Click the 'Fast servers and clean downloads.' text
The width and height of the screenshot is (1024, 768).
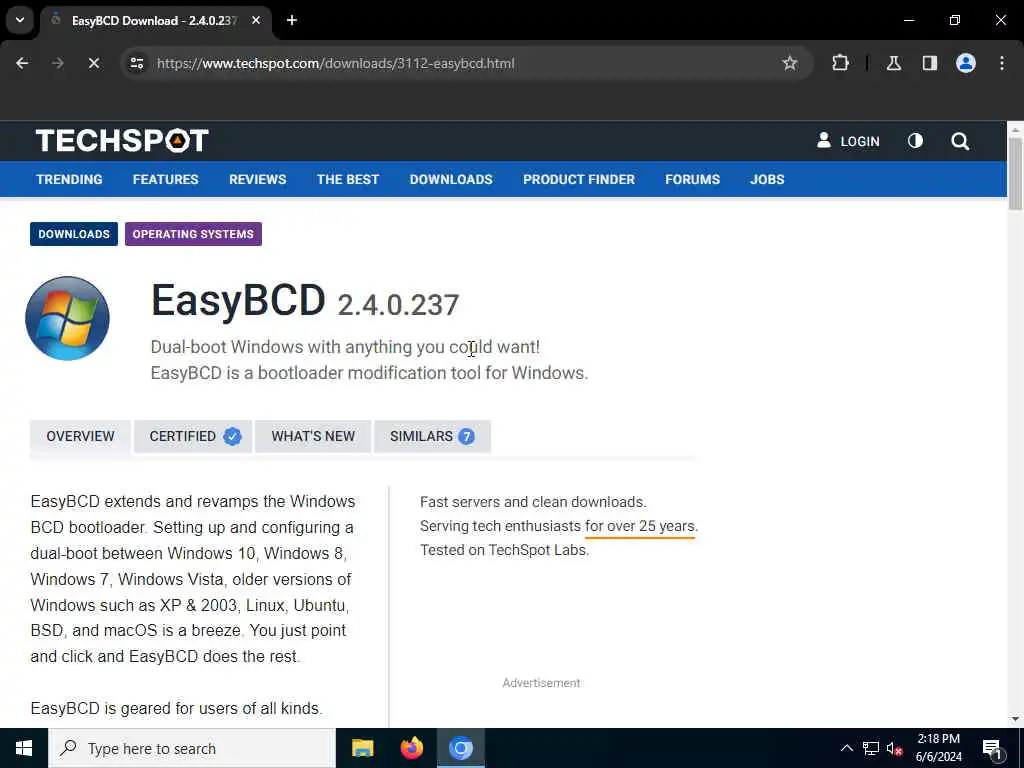point(533,502)
